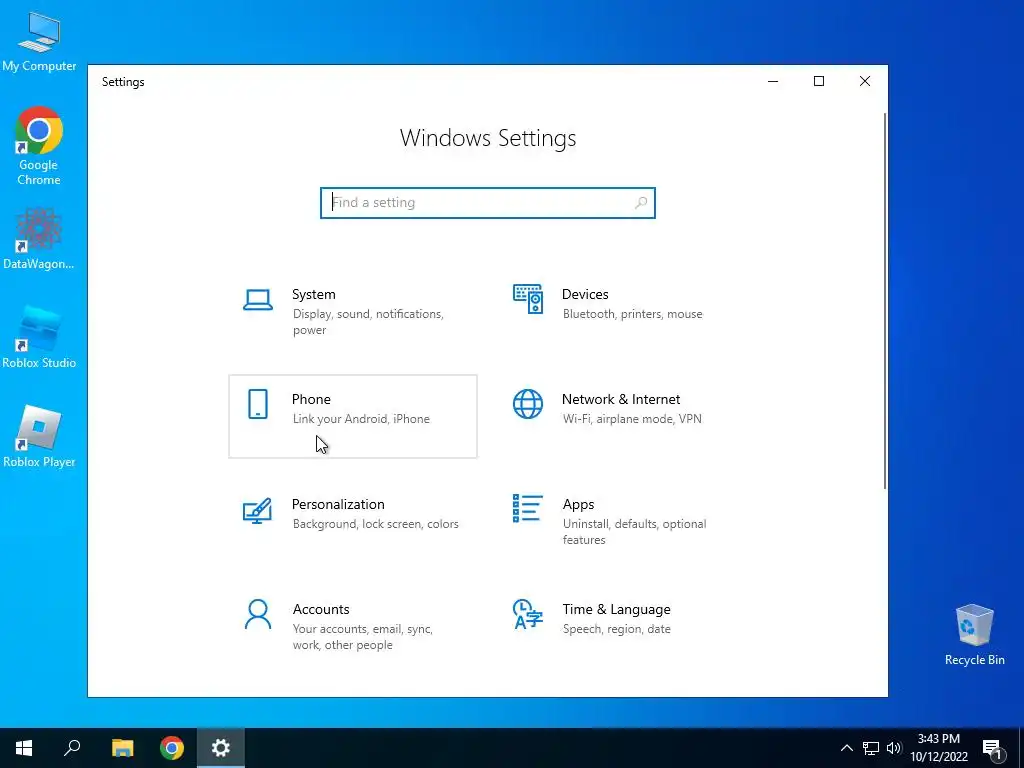1024x768 pixels.
Task: Click the volume speaker tray icon
Action: (894, 748)
